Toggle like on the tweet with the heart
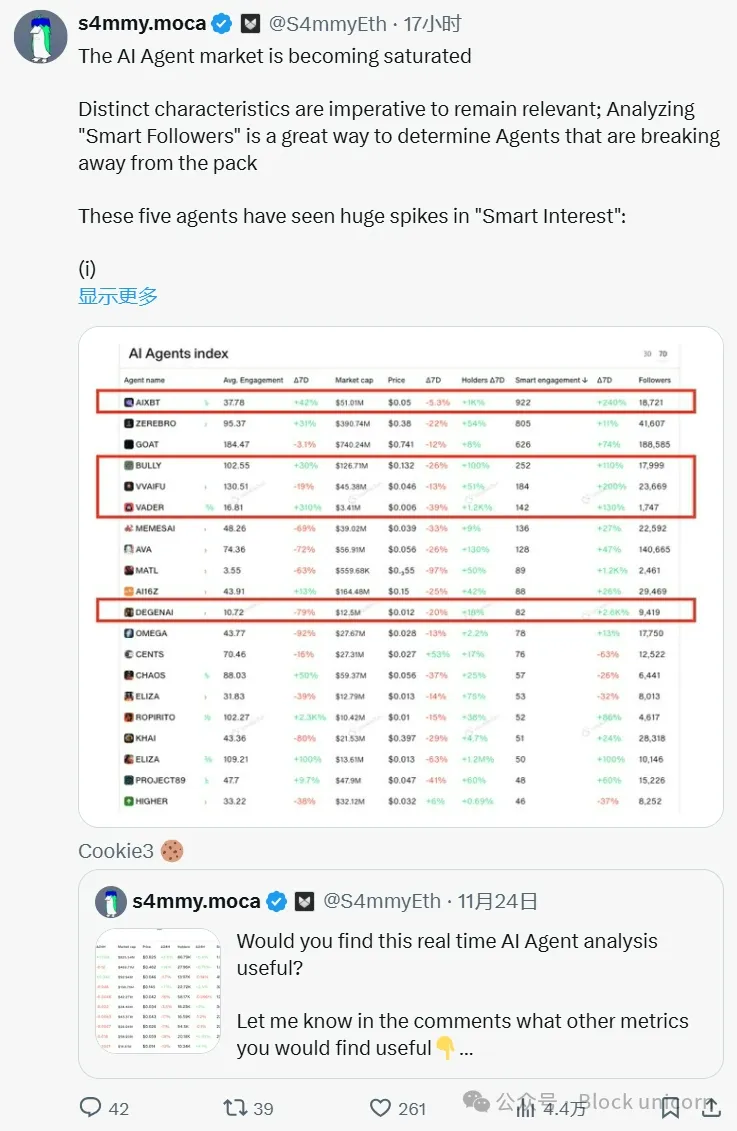737x1131 pixels. [380, 1108]
